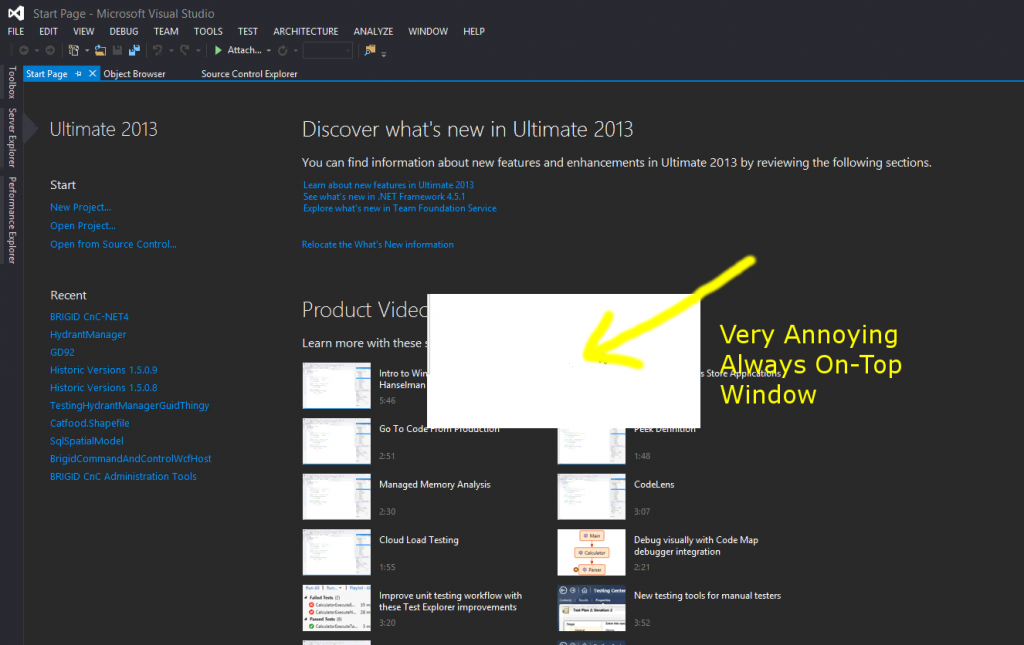Screen dimensions: 1024x645
Task: Select the Start Page tab
Action: click(x=47, y=74)
